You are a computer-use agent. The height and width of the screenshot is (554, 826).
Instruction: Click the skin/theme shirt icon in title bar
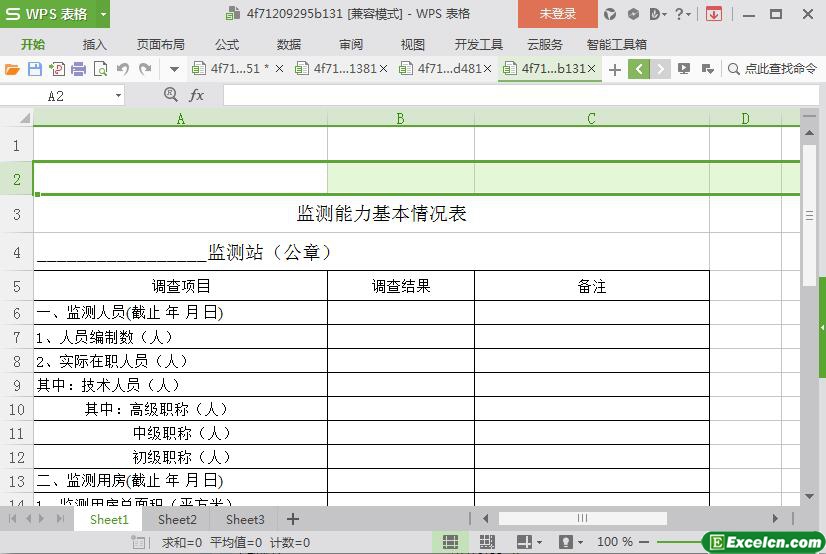pyautogui.click(x=610, y=14)
